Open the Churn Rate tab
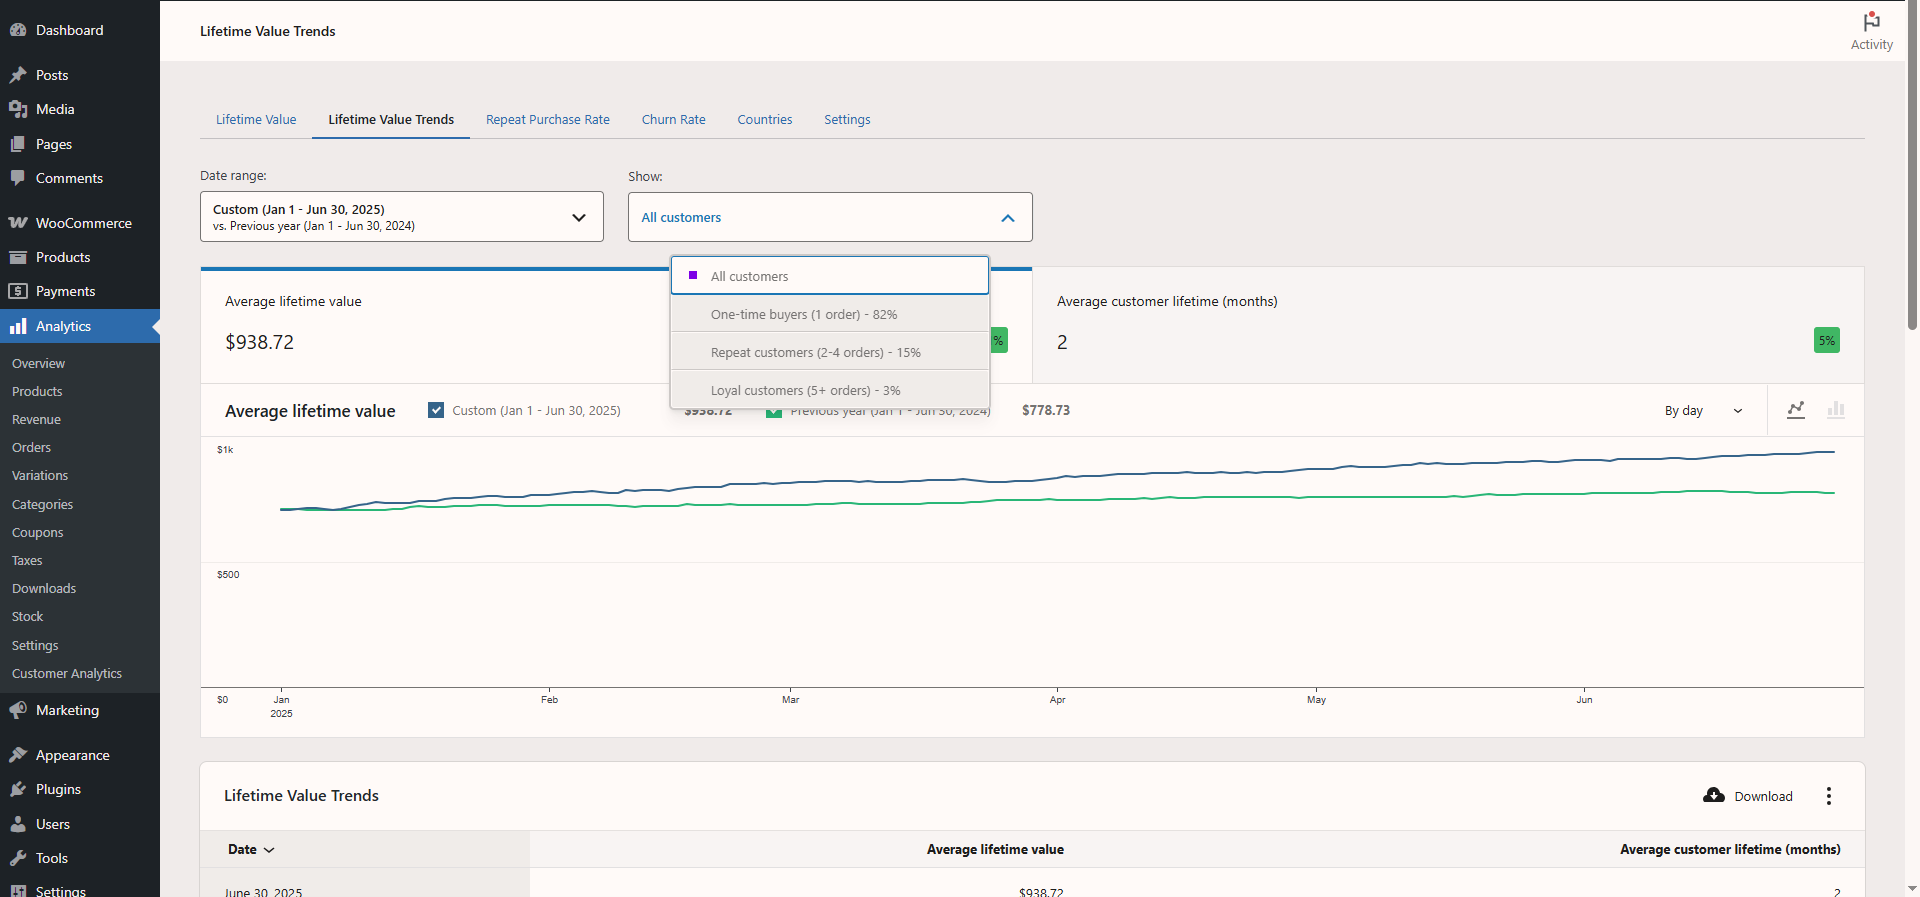This screenshot has width=1920, height=897. tap(673, 120)
